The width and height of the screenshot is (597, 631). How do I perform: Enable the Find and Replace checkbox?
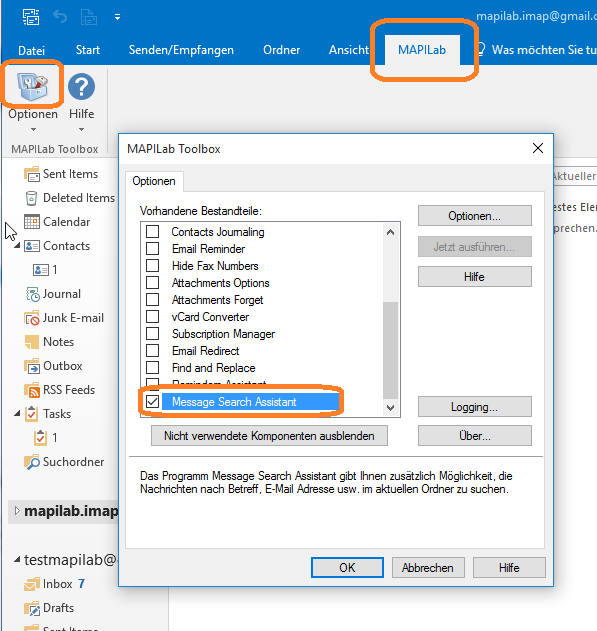152,367
